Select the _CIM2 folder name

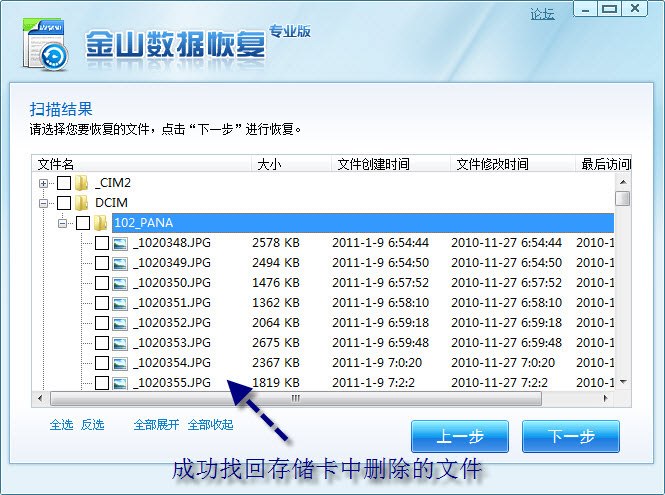[113, 183]
